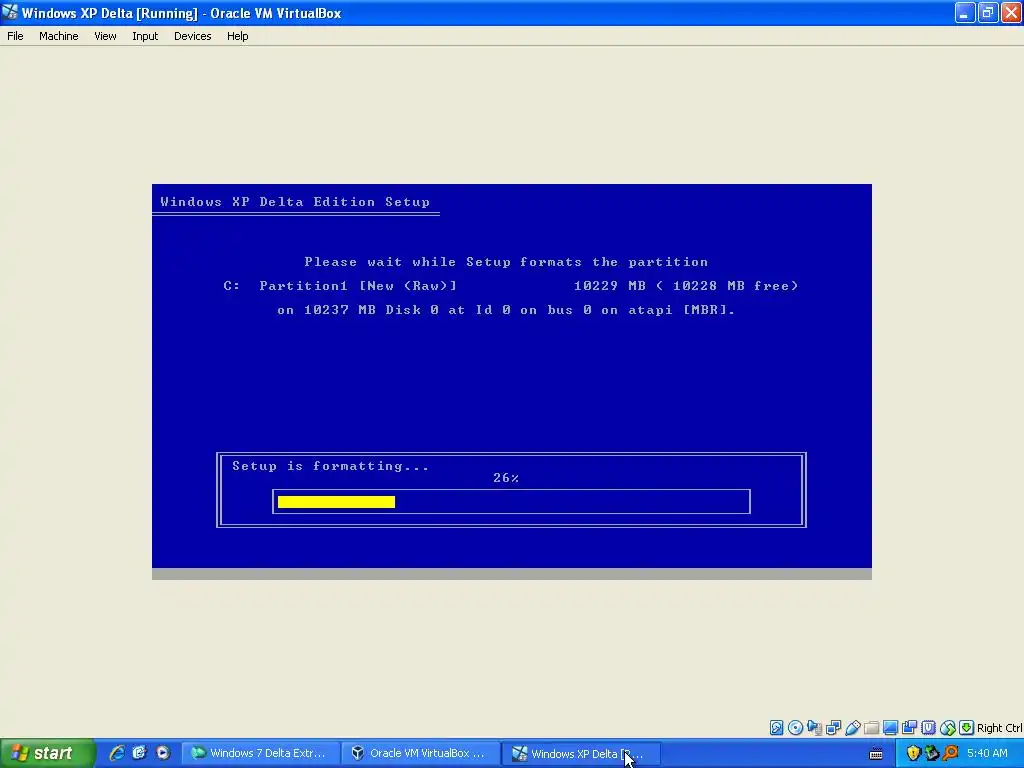Click the shared folders status icon
This screenshot has height=768, width=1024.
coord(871,728)
